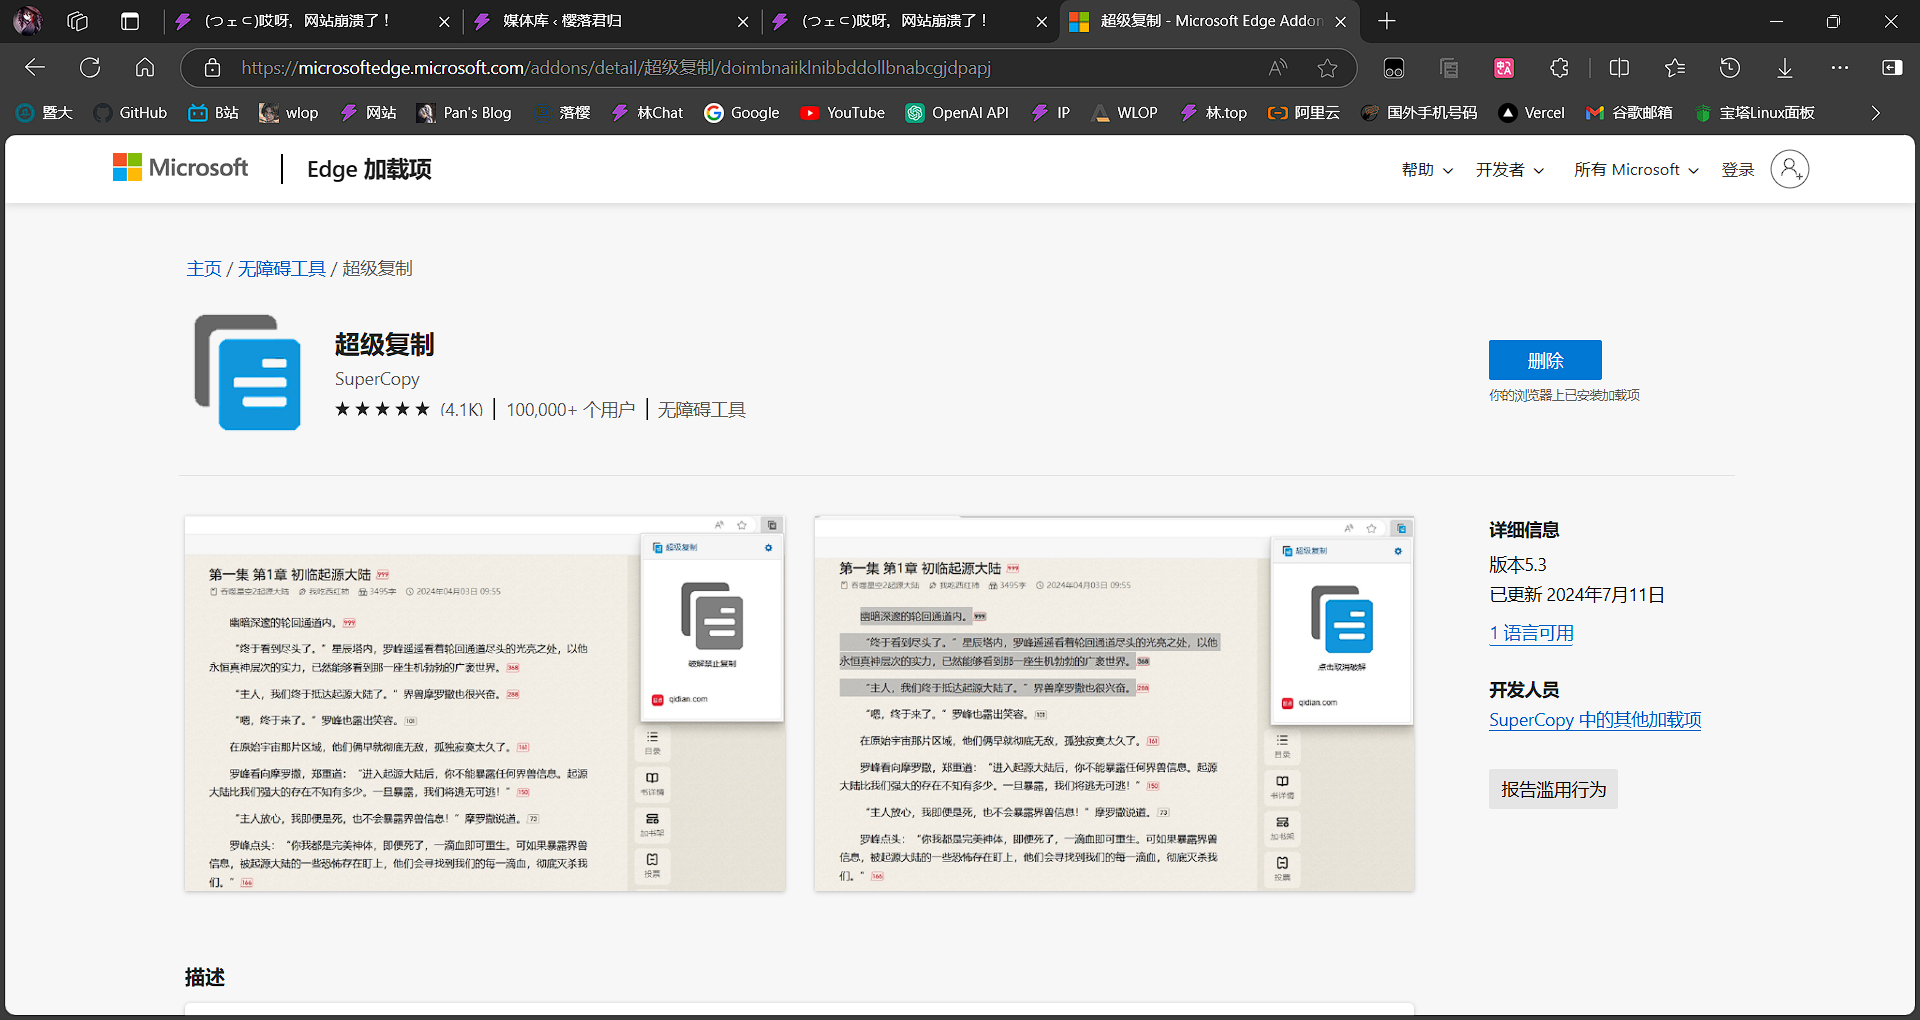
Task: Open browsing History
Action: click(1730, 68)
